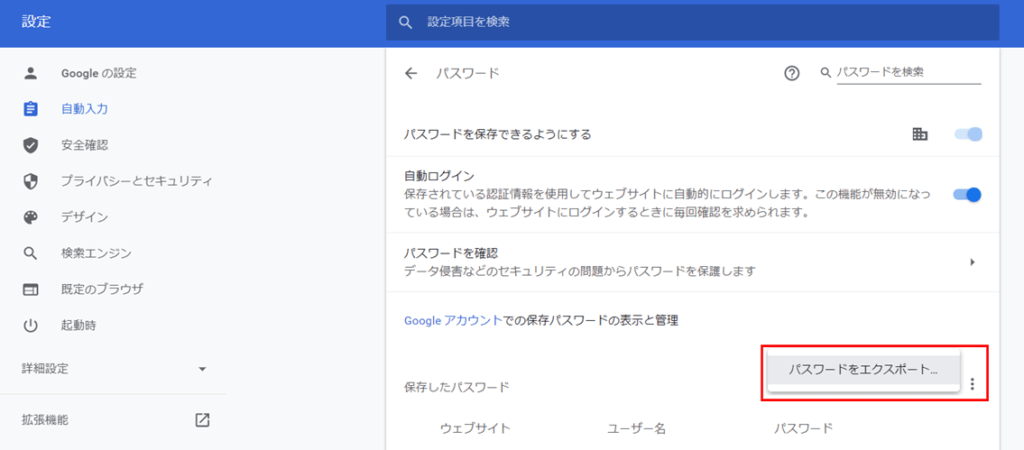Viewport: 1024px width, 450px height.
Task: Expand 詳細設定 dropdown arrow
Action: (202, 369)
